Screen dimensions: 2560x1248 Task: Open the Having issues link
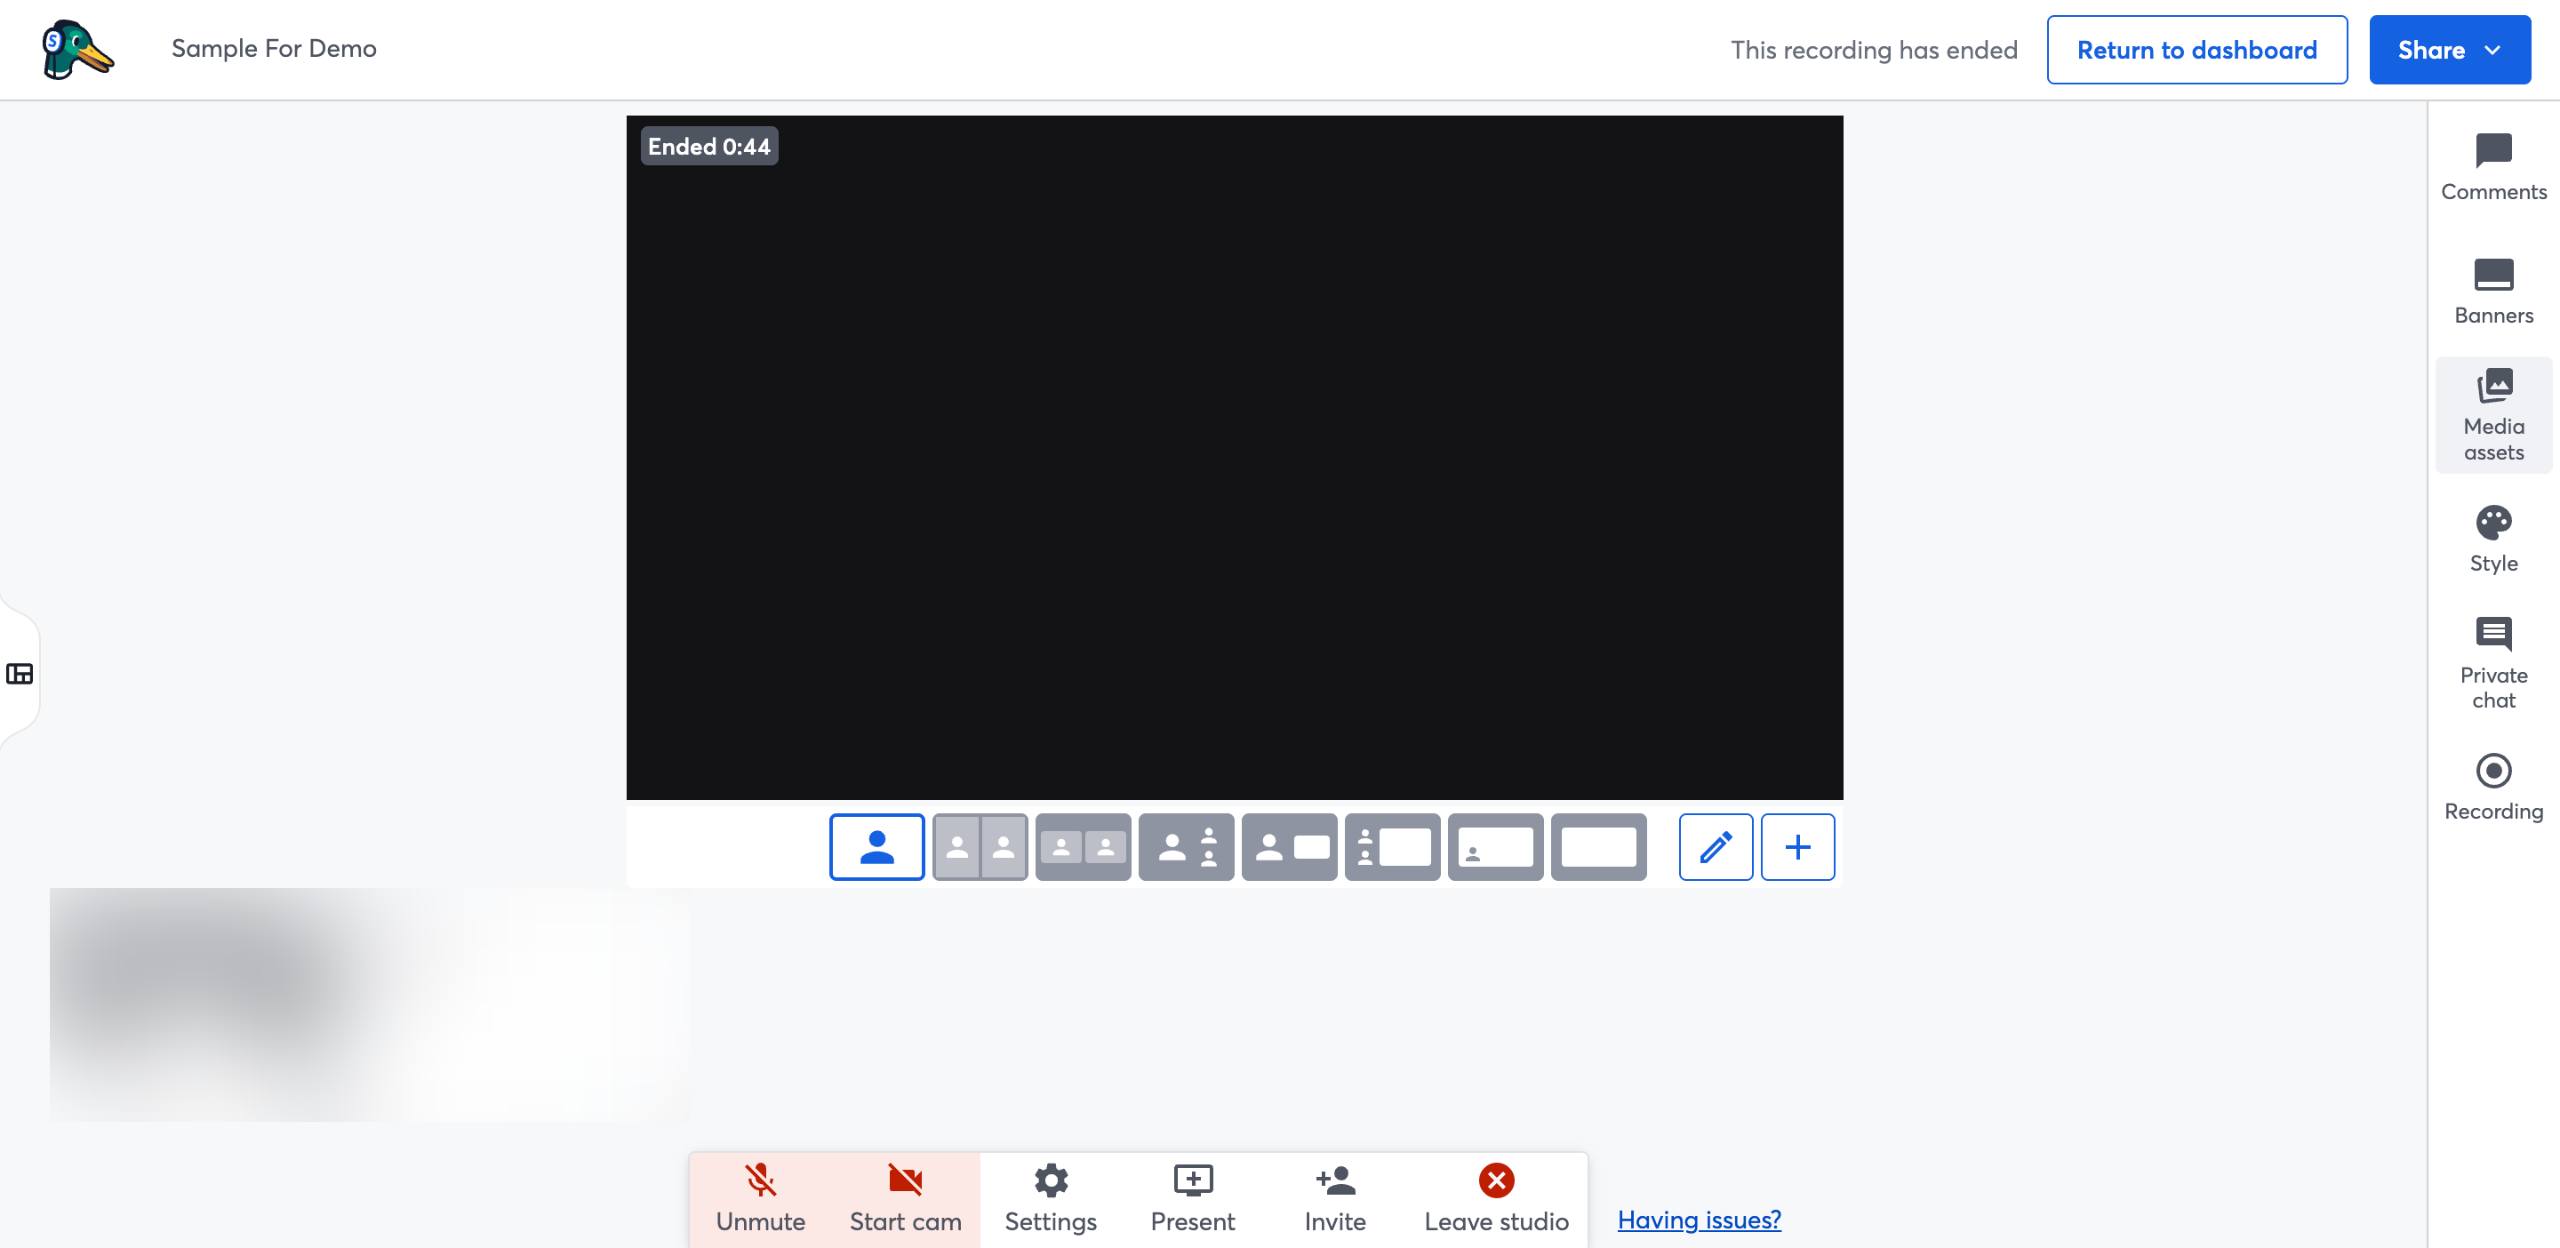[1698, 1219]
